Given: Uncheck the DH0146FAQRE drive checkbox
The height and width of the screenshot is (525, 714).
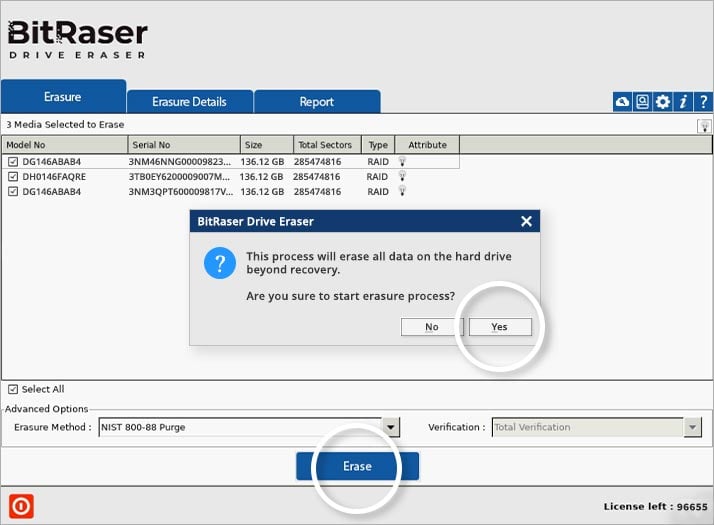Looking at the screenshot, I should coord(13,177).
